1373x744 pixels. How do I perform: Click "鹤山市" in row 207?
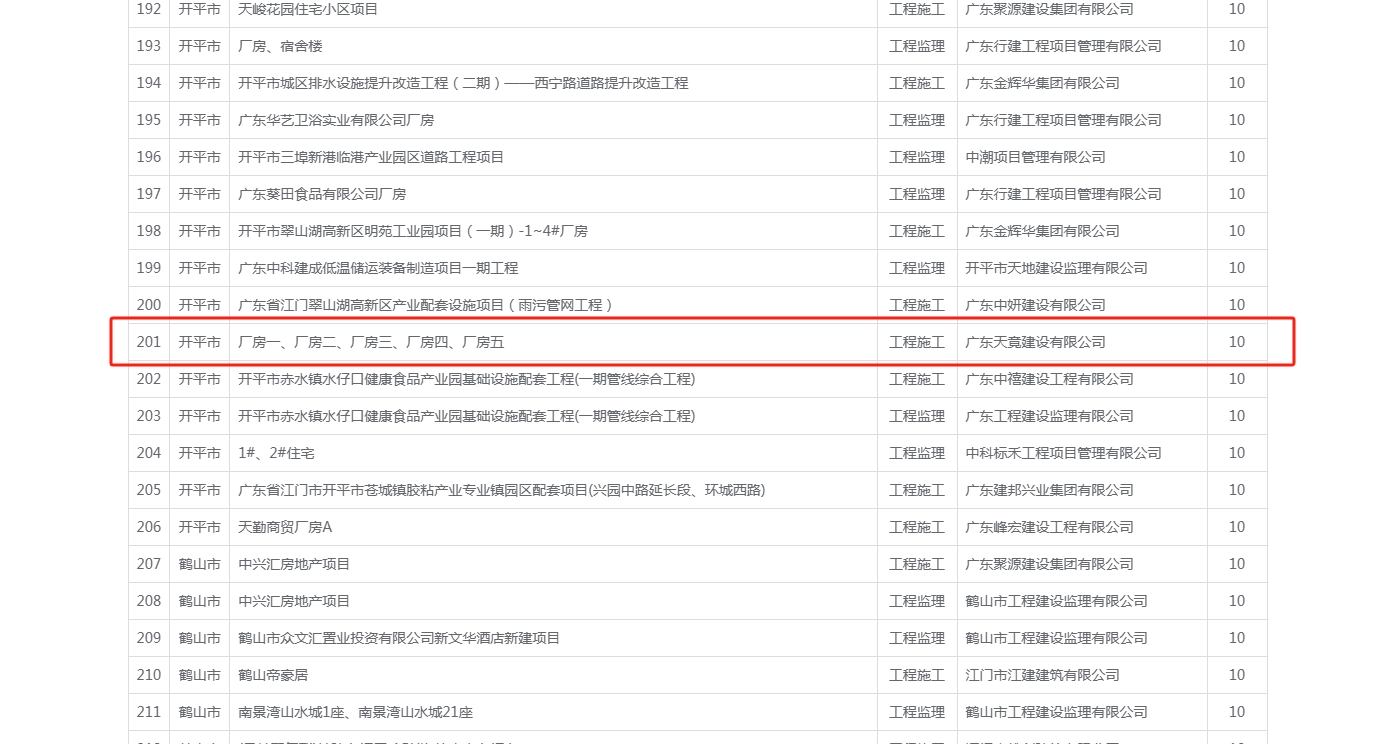[199, 564]
